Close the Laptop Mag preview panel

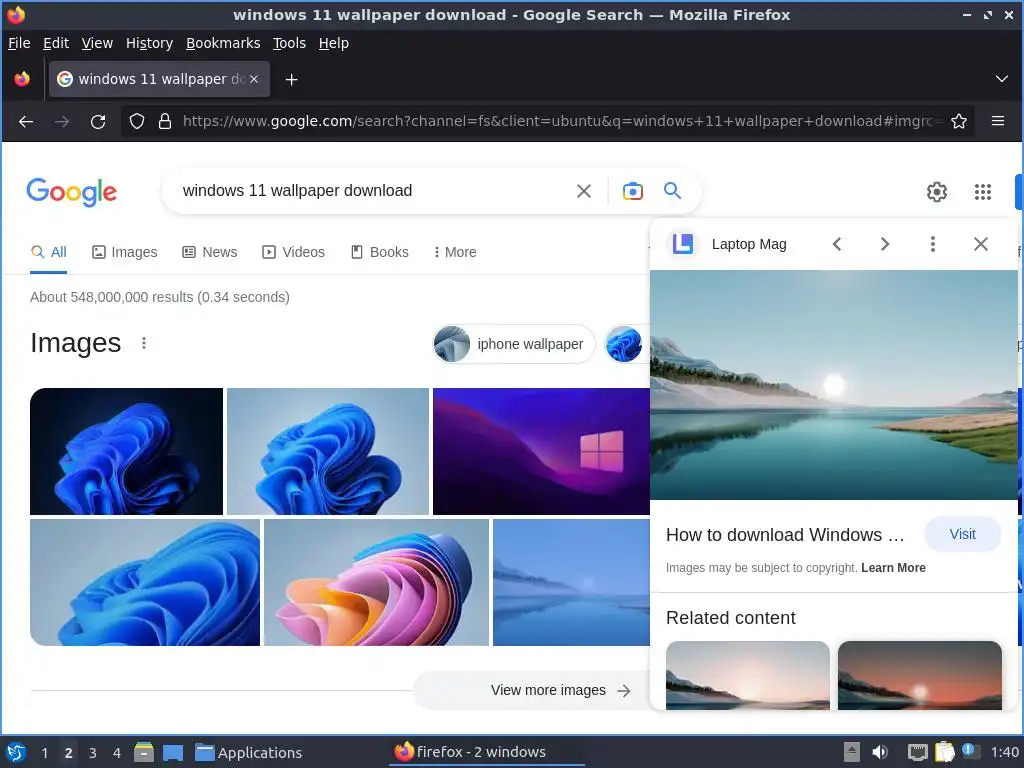pos(980,244)
